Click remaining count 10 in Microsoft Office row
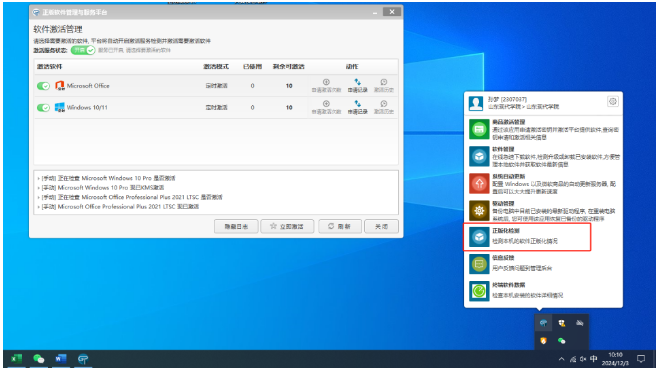Viewport: 656px width, 371px height. [x=289, y=86]
